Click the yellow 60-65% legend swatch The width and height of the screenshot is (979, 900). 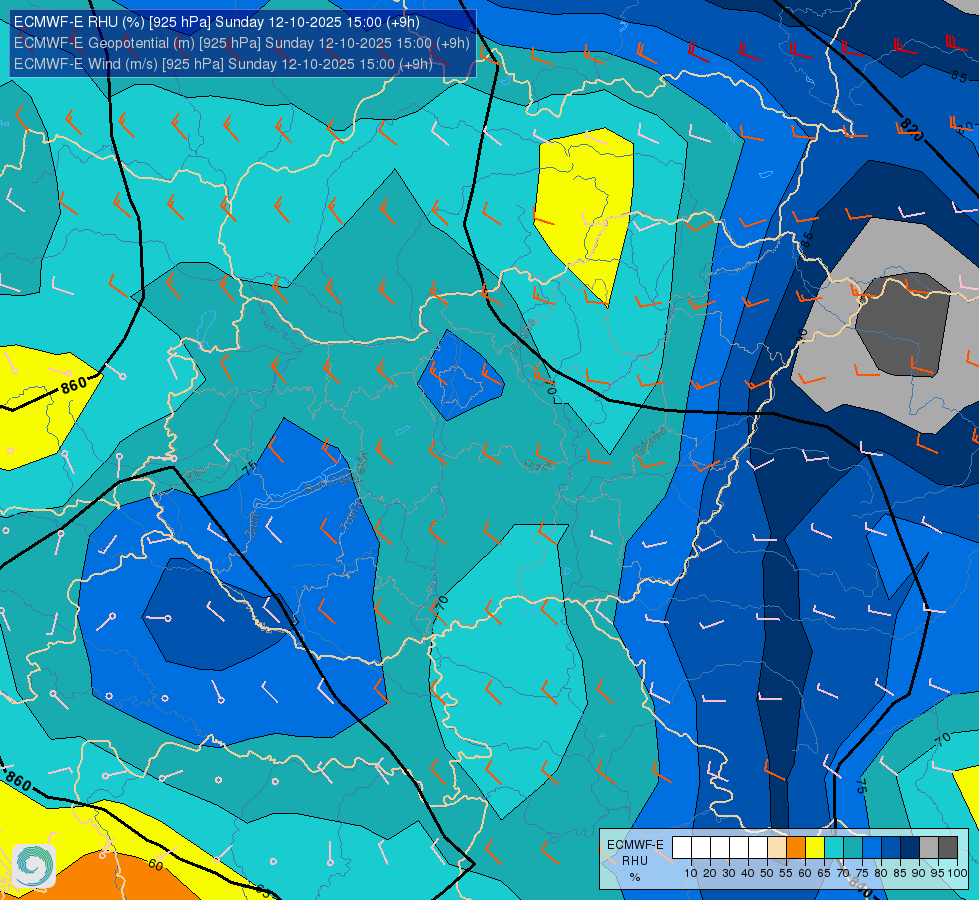(x=815, y=847)
